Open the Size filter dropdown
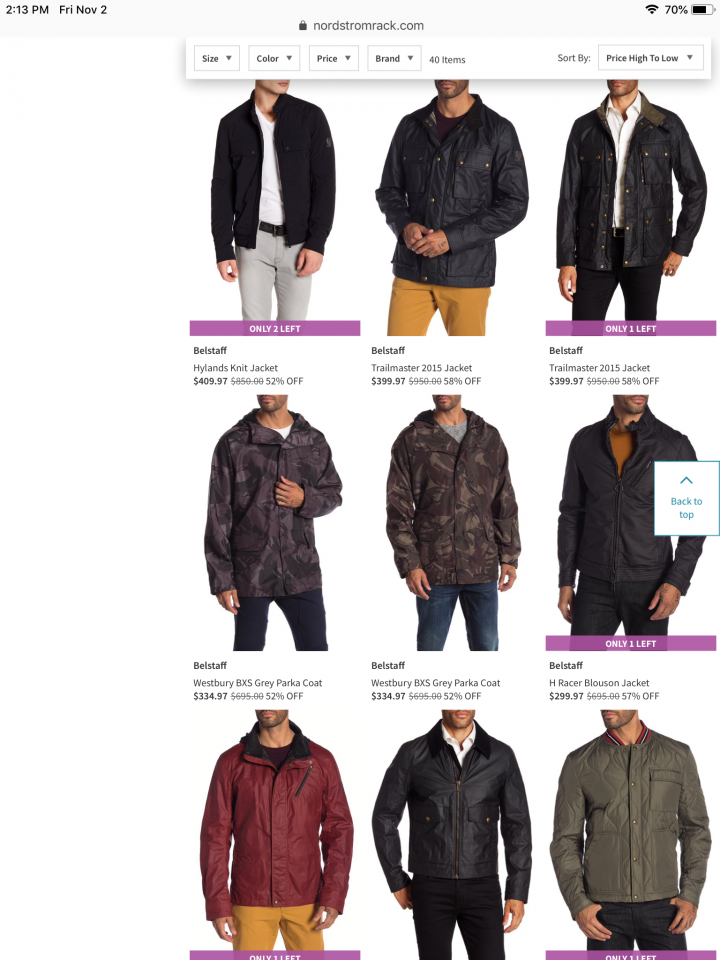Image resolution: width=720 pixels, height=960 pixels. [x=217, y=58]
